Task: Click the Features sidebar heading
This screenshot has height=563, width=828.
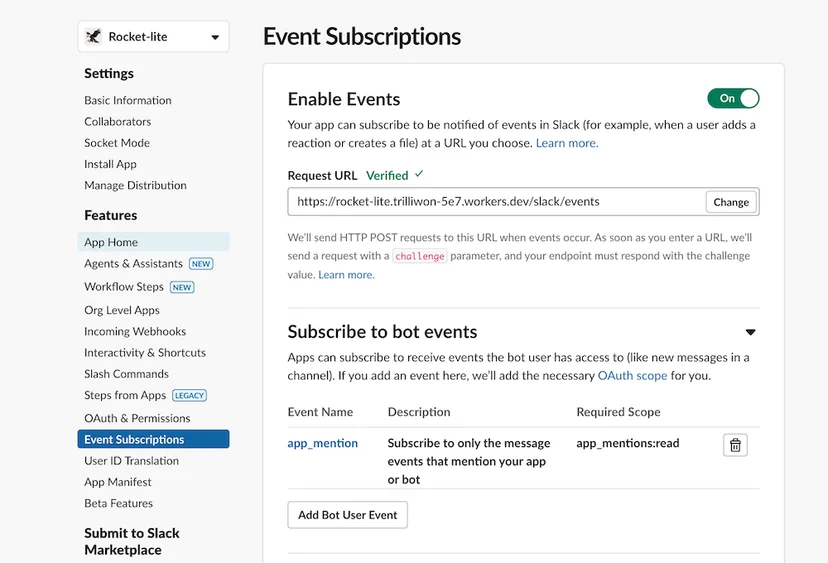Action: [111, 215]
